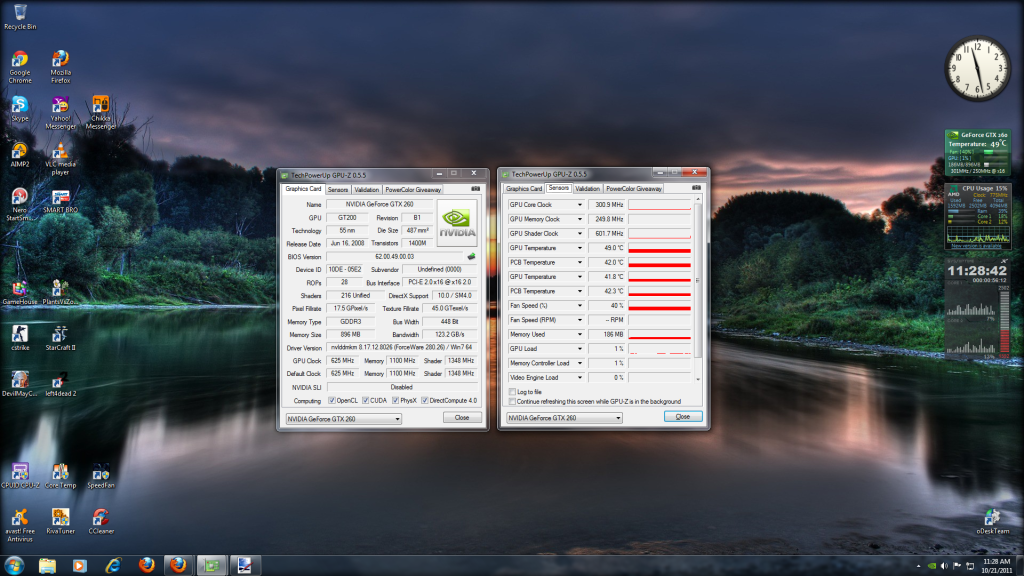Toggle the PhysX checkbox

(x=396, y=400)
